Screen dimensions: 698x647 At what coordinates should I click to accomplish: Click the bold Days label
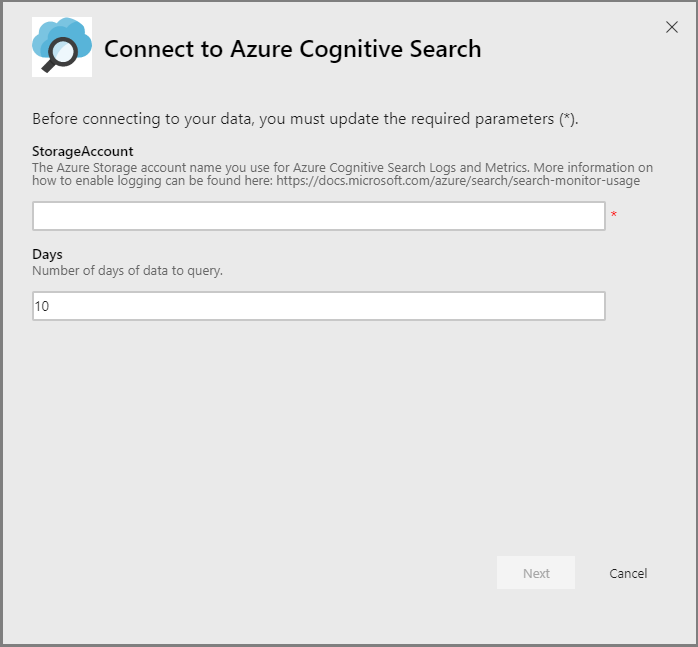47,254
